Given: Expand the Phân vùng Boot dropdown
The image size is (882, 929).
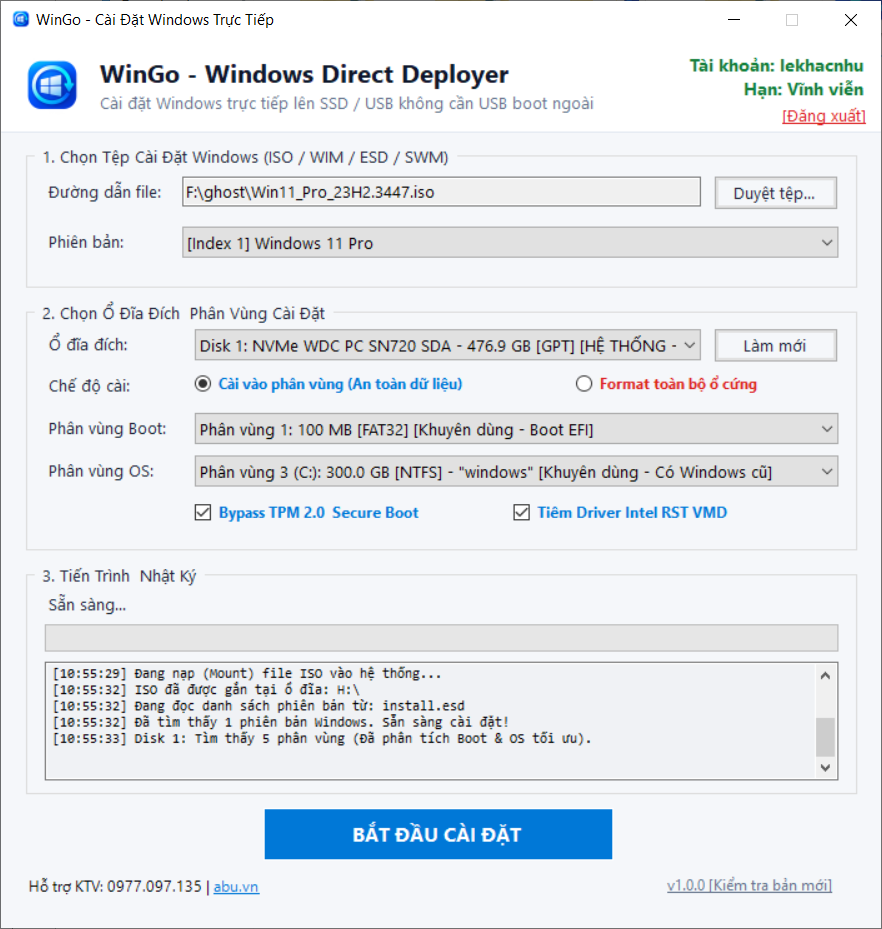Looking at the screenshot, I should pos(516,429).
